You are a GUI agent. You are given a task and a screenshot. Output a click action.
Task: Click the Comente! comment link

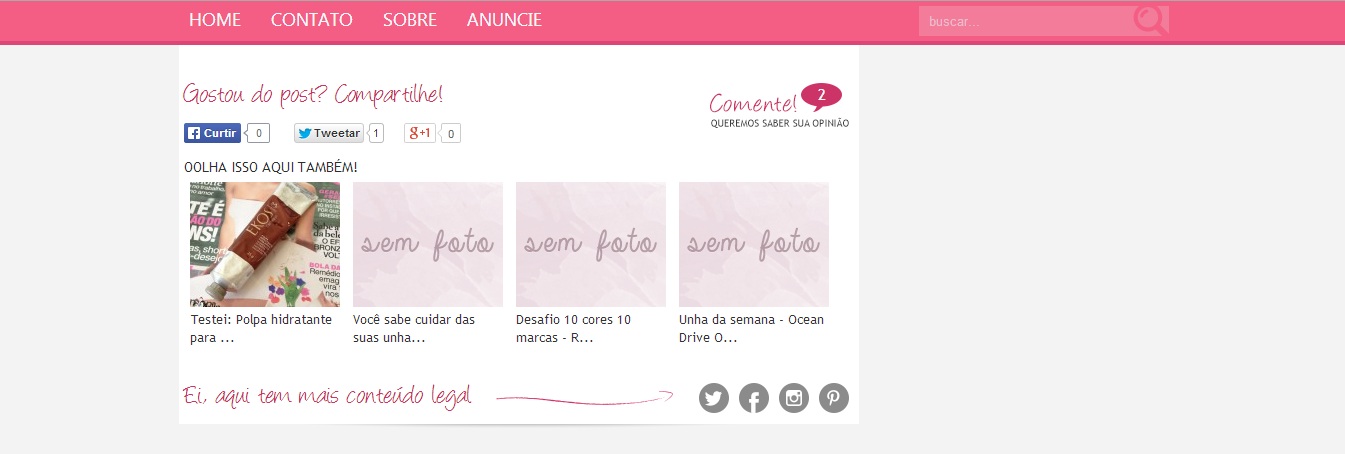pyautogui.click(x=754, y=103)
